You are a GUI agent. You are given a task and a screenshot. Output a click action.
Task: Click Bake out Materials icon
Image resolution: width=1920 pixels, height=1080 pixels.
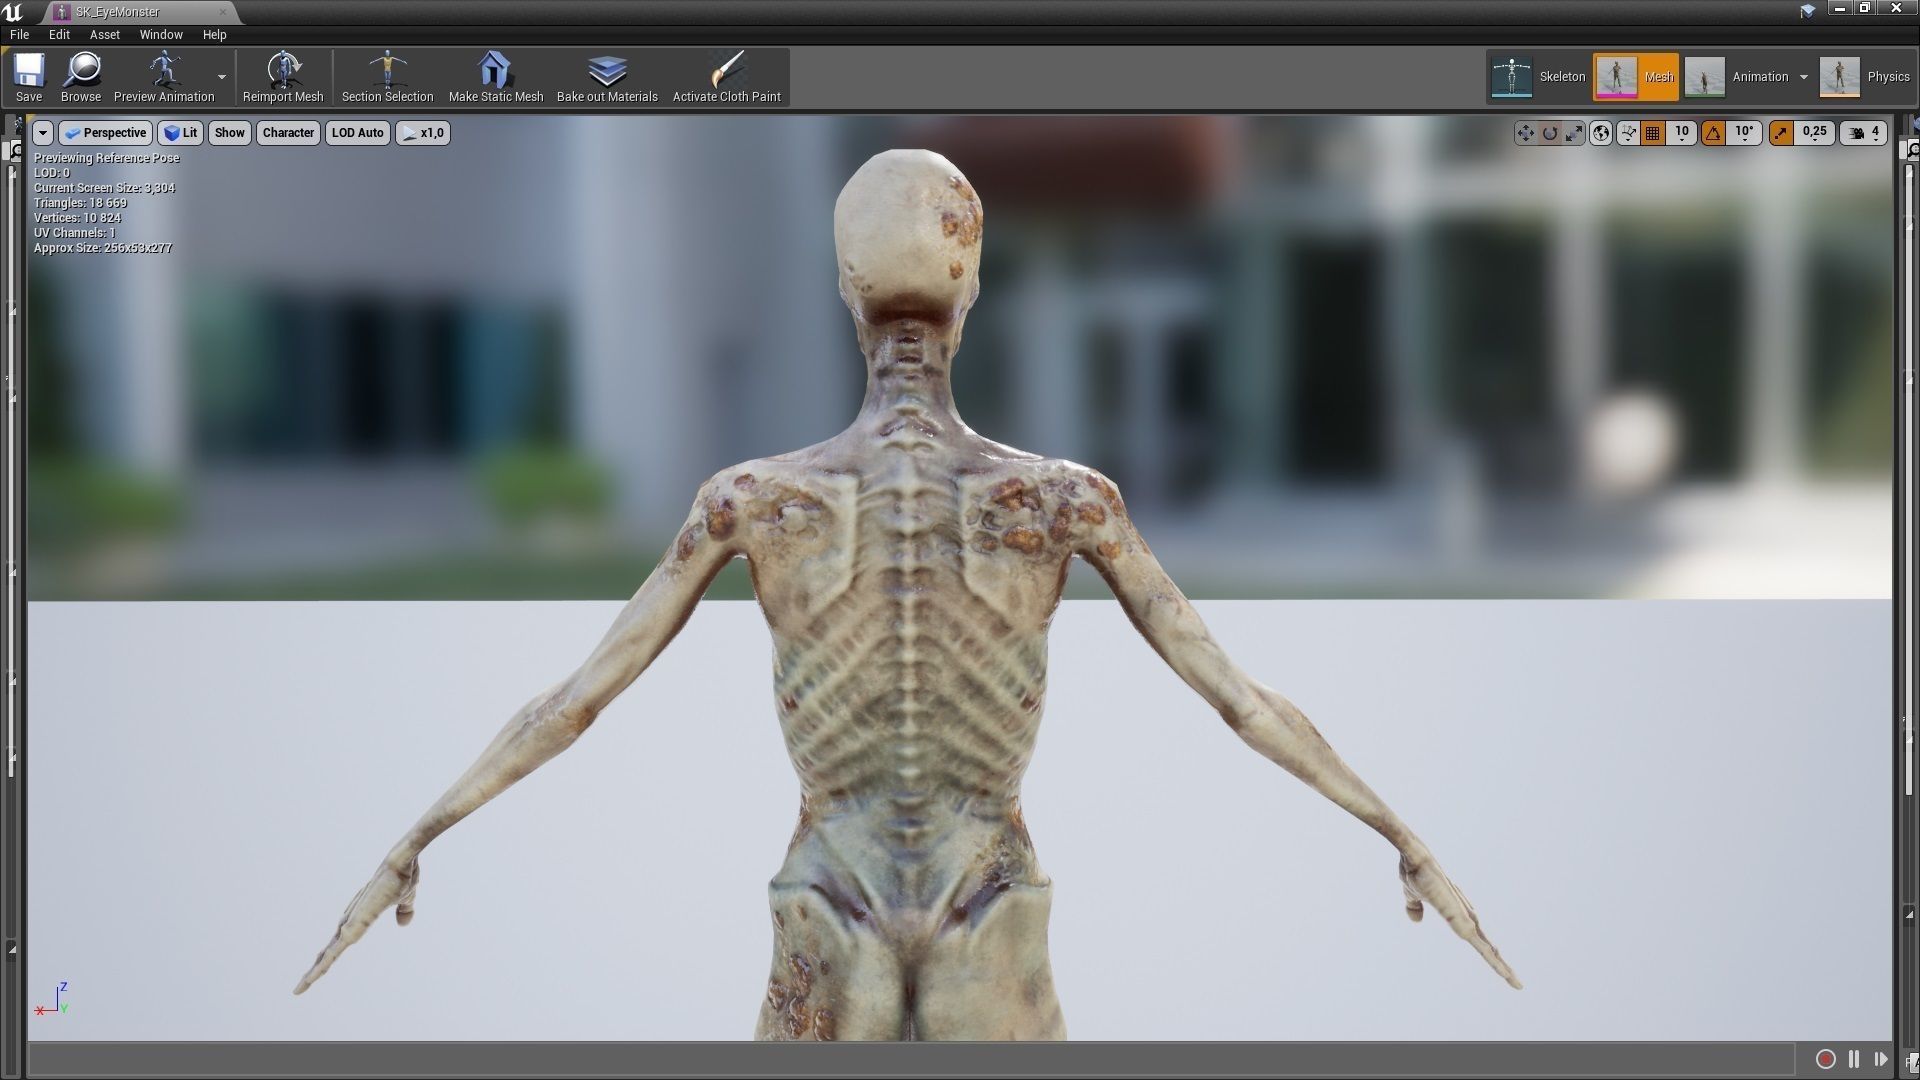607,77
